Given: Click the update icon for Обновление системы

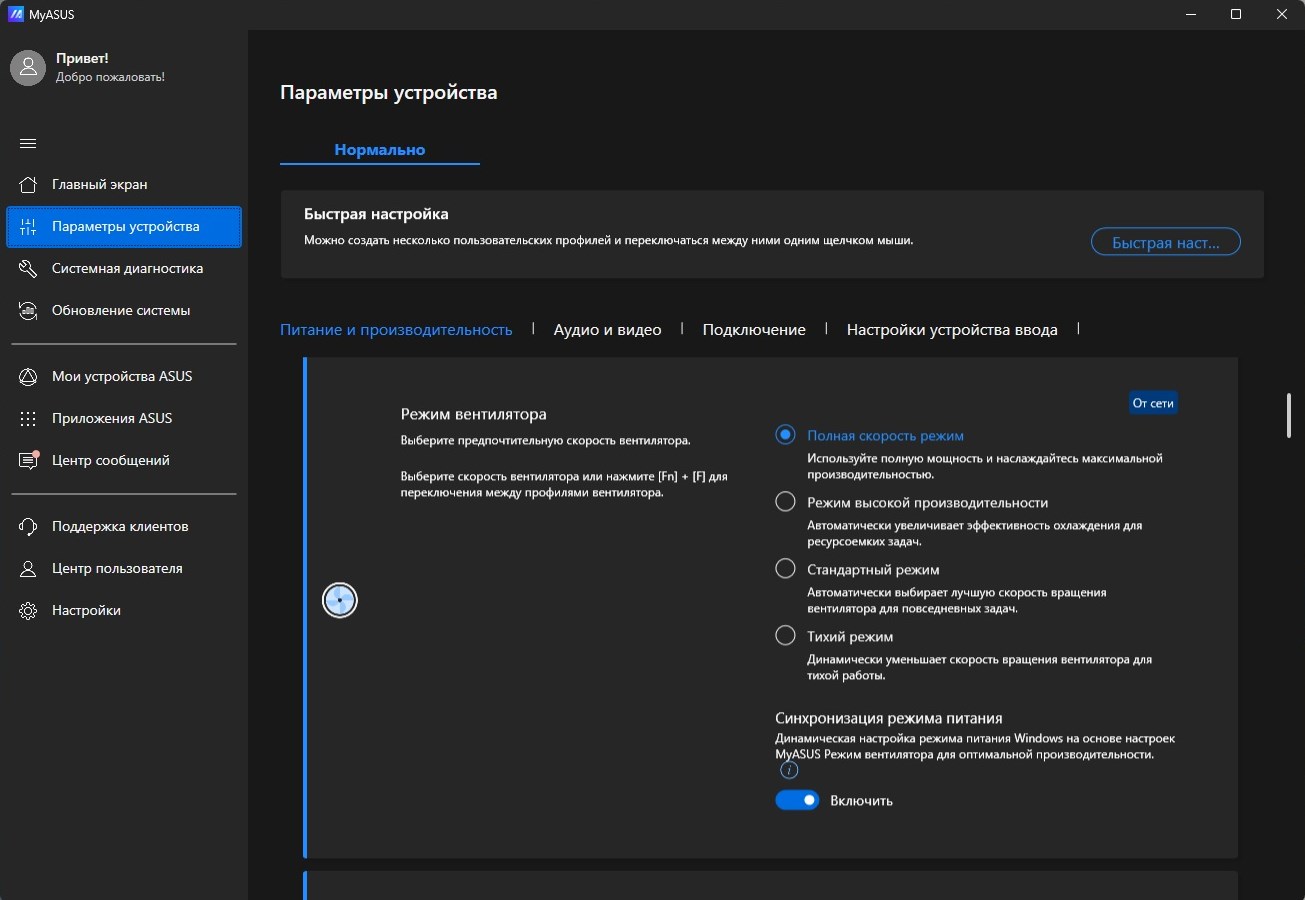Looking at the screenshot, I should pyautogui.click(x=28, y=310).
